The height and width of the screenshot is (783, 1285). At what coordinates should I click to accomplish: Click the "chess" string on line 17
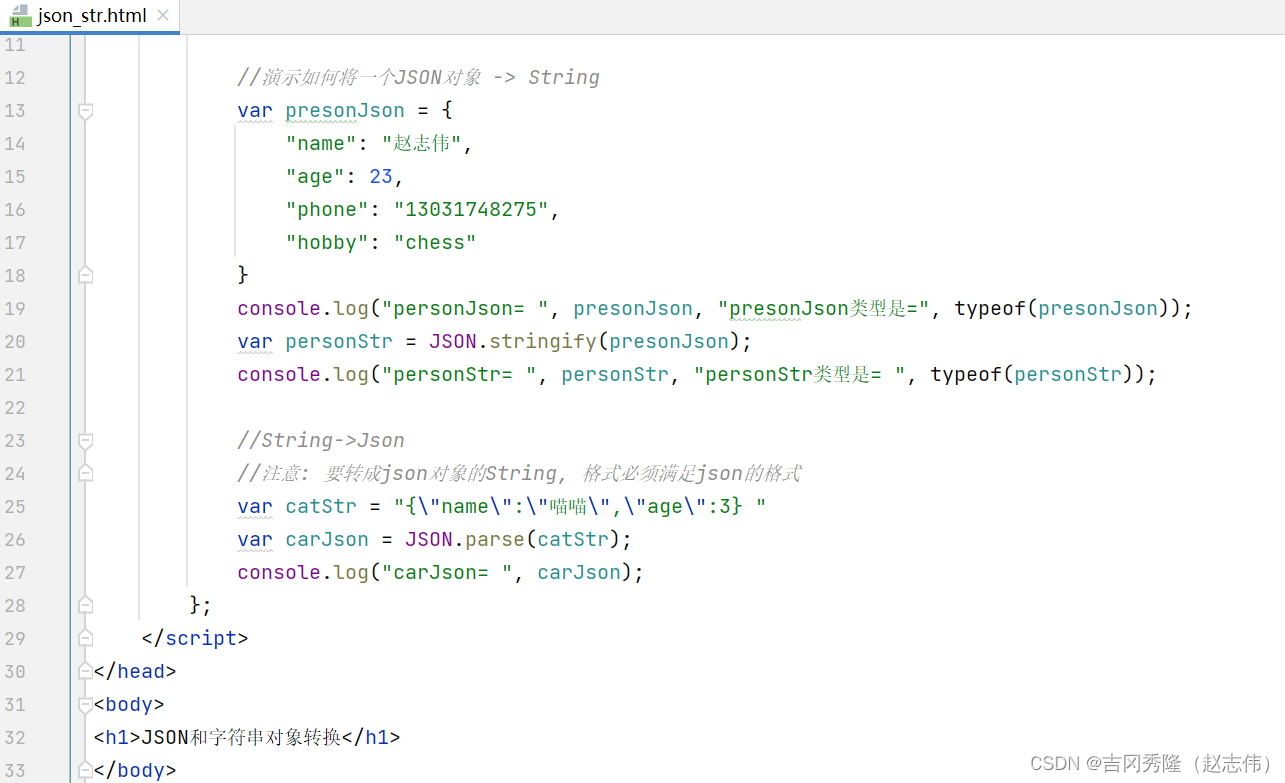click(x=435, y=242)
